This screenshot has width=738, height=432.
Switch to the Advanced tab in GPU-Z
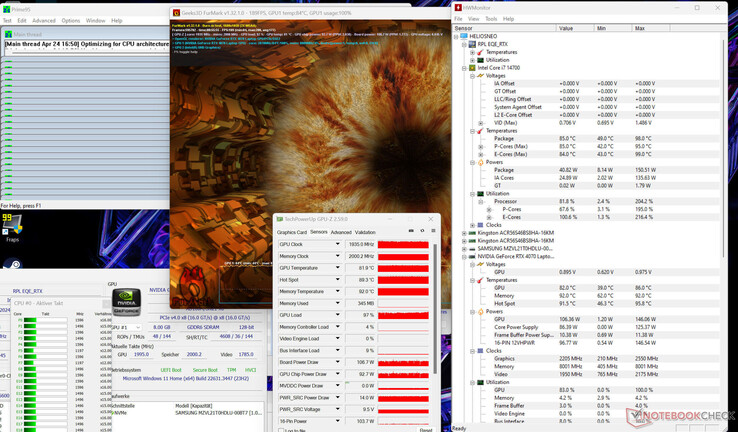click(x=341, y=232)
